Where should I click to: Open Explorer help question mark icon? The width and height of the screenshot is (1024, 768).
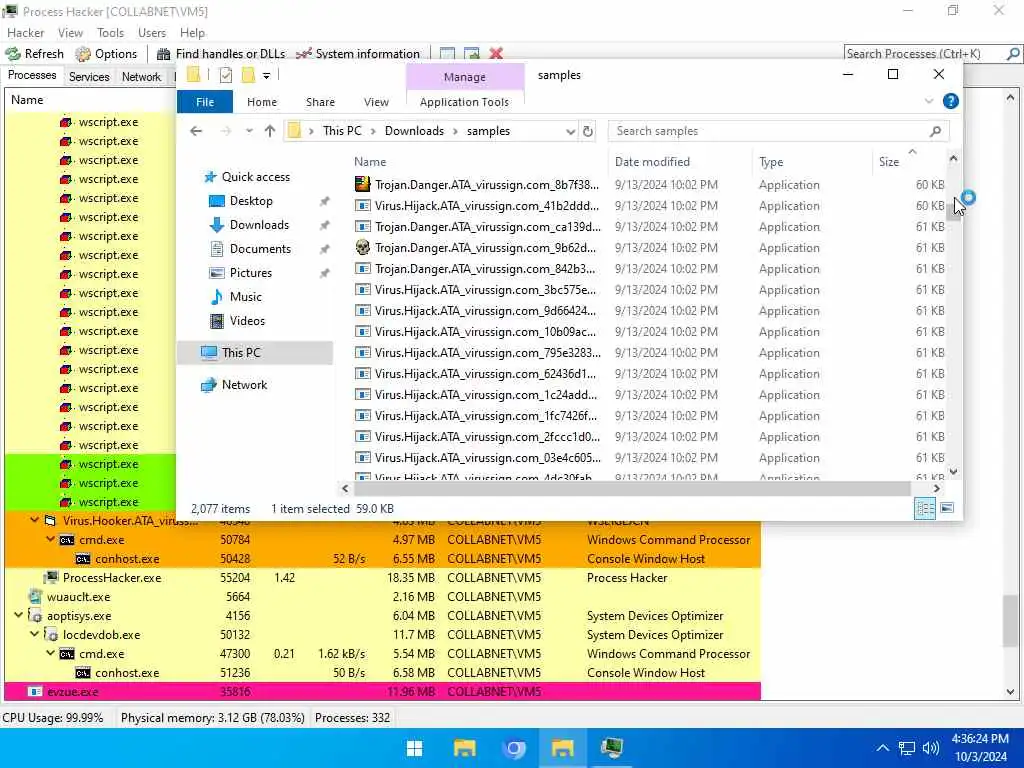click(x=951, y=101)
